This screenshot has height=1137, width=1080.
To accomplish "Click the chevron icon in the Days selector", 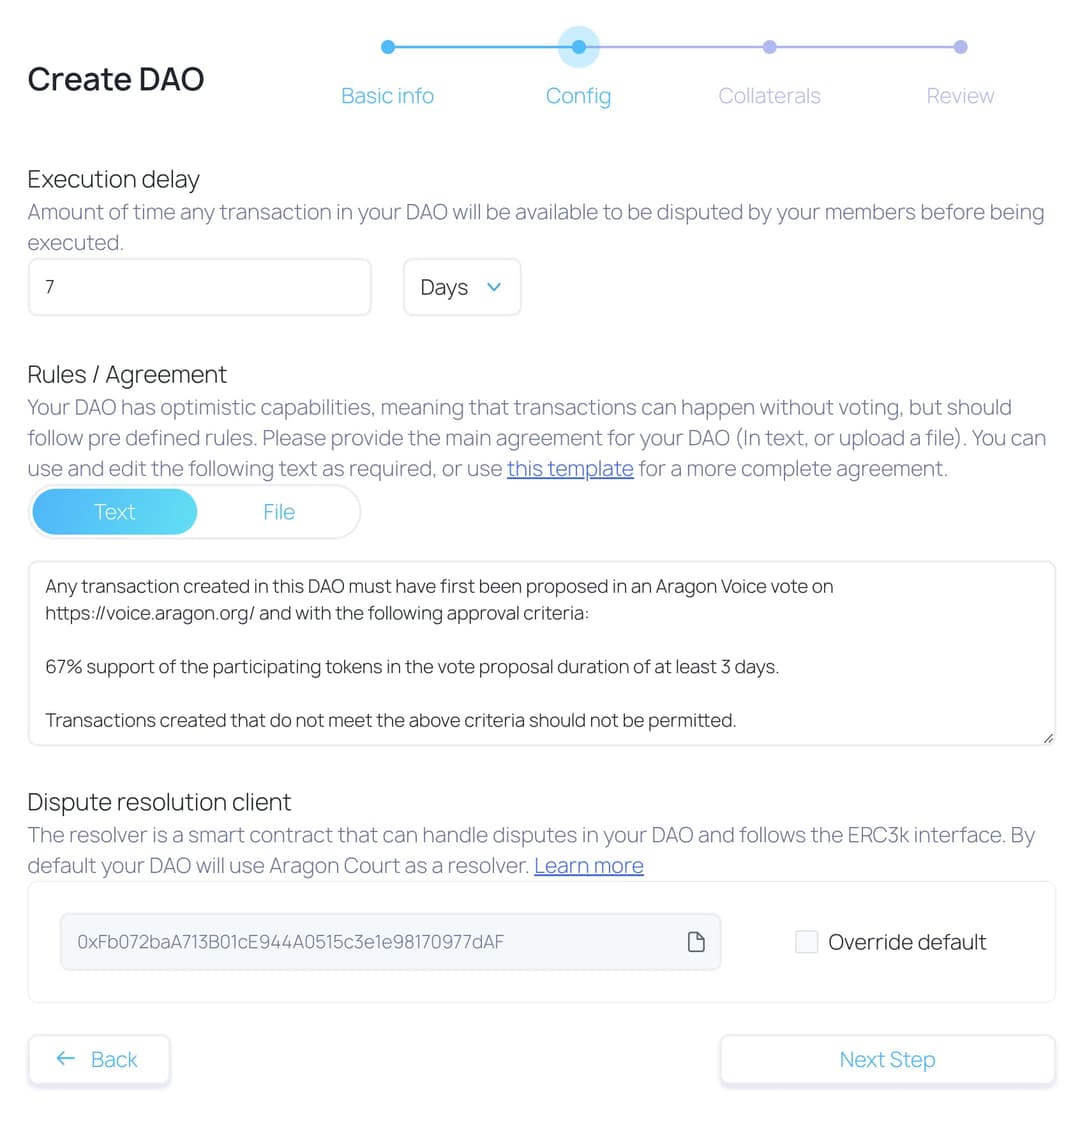I will point(492,287).
